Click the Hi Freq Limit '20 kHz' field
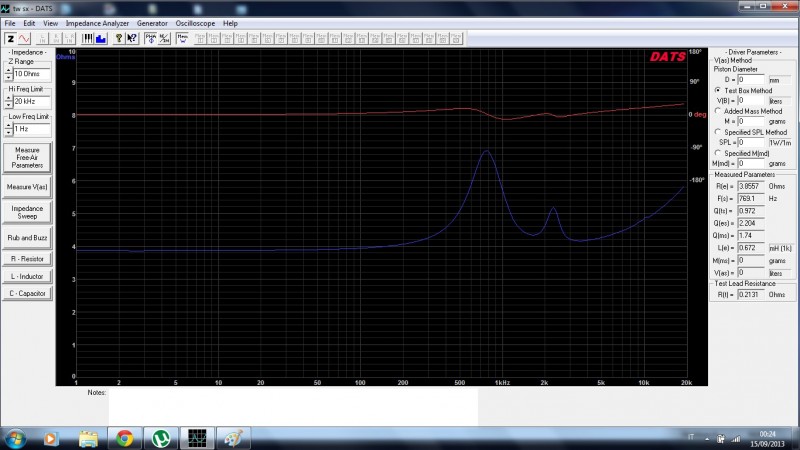Screen dimensions: 800x450 [32, 102]
